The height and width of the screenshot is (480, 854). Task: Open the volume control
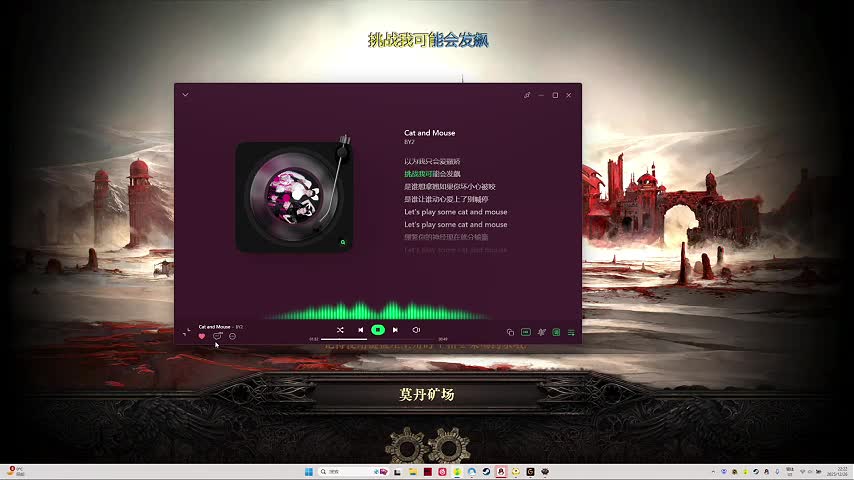point(416,330)
